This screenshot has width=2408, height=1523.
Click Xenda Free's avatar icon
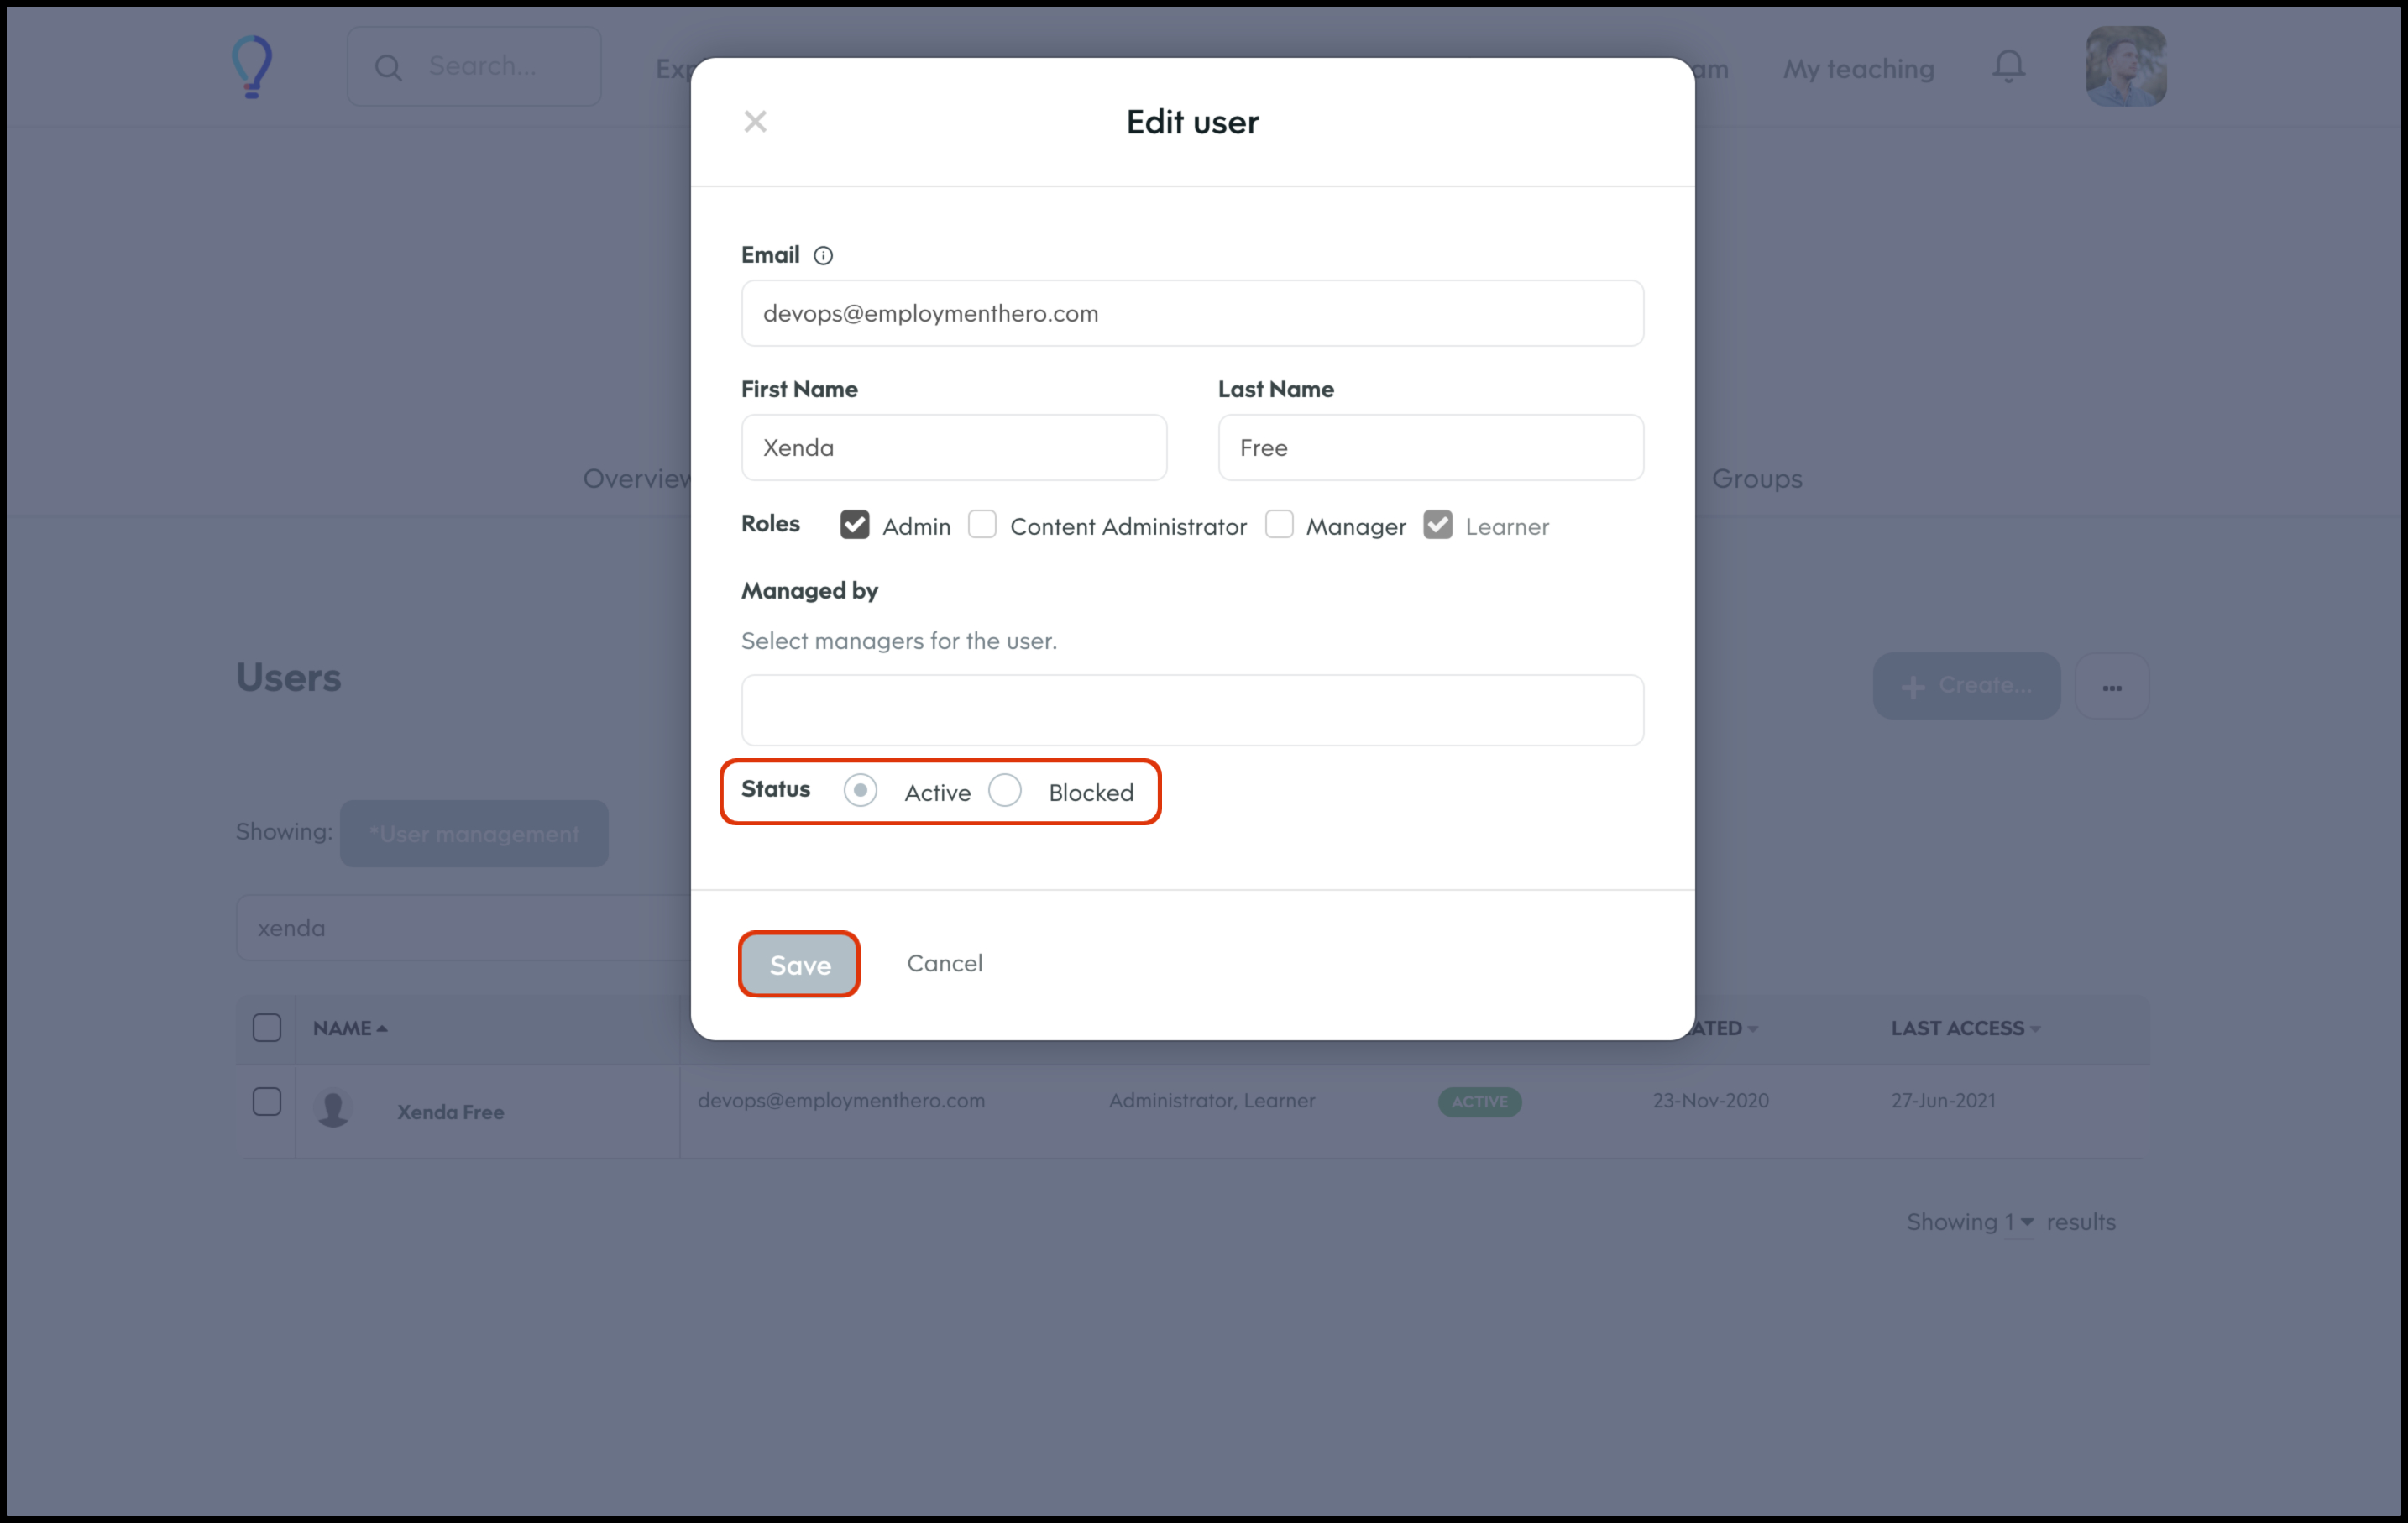click(333, 1109)
